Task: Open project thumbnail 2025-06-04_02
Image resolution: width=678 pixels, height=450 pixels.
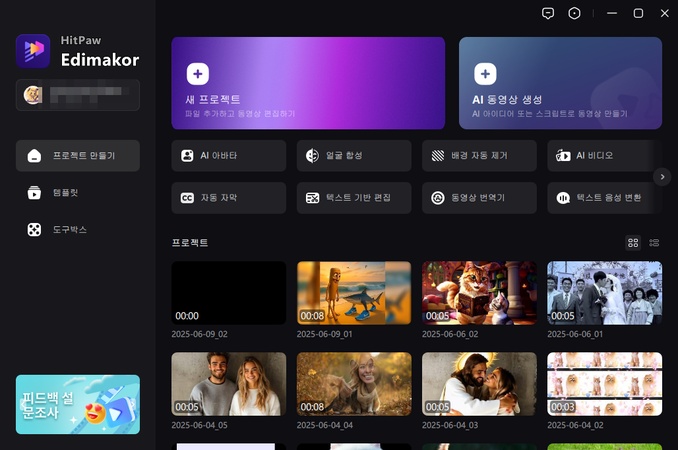Action: pos(604,384)
